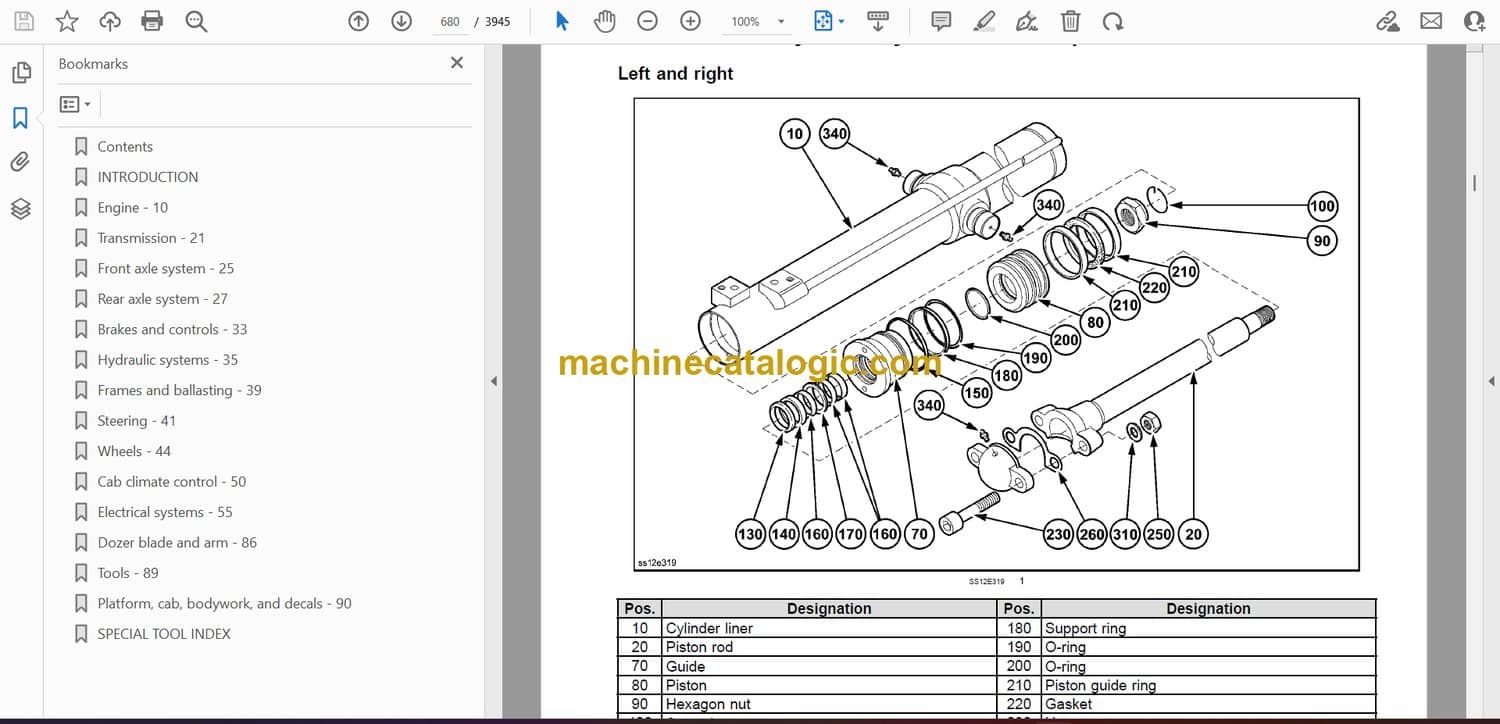Click the fit page view icon
The height and width of the screenshot is (724, 1500).
click(823, 21)
